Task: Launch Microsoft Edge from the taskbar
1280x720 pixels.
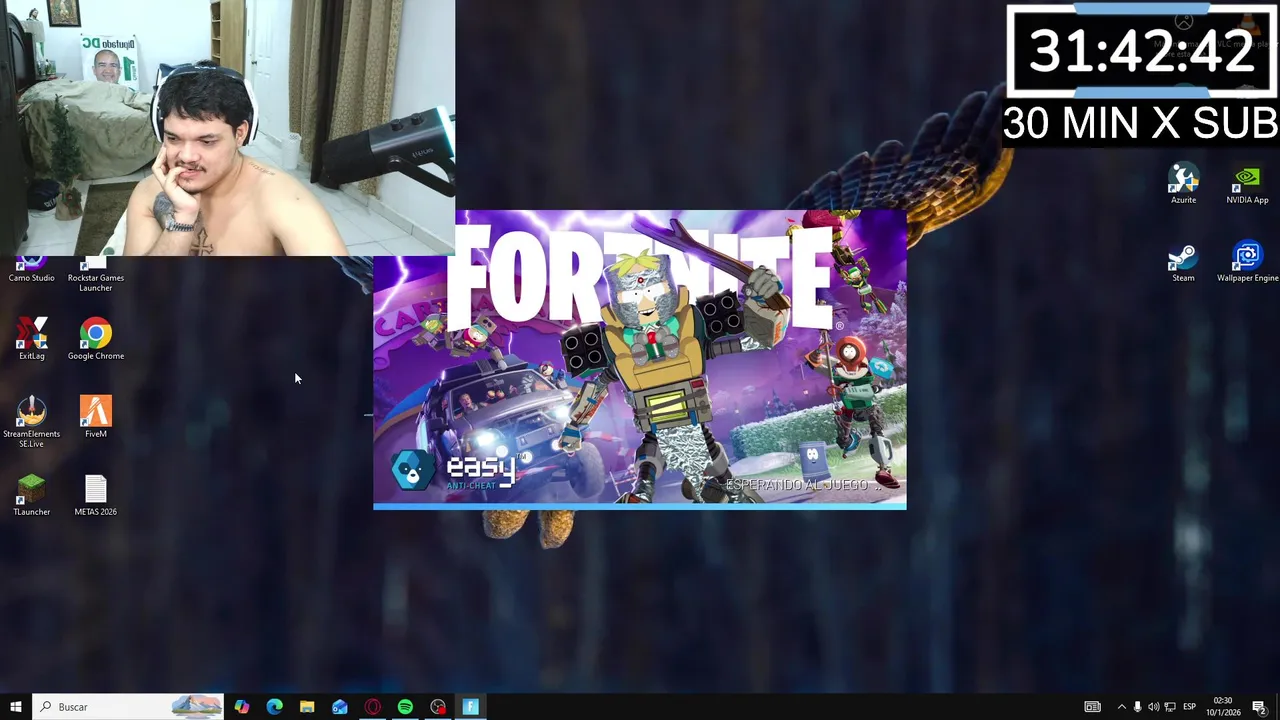Action: [274, 707]
